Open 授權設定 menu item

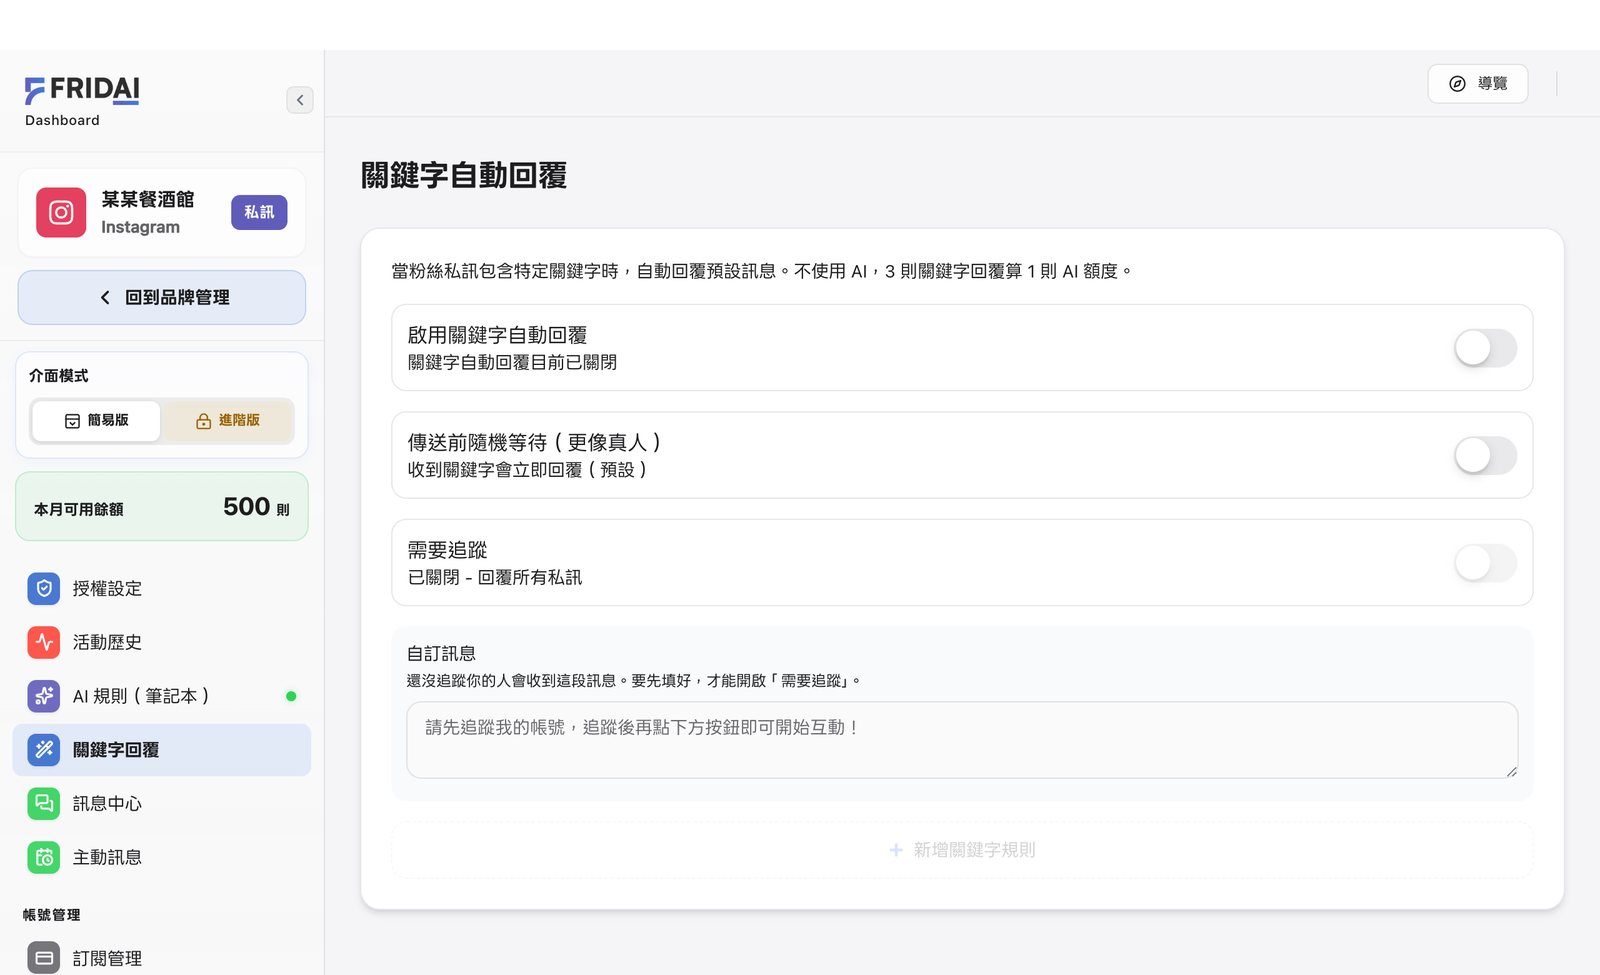pos(162,589)
